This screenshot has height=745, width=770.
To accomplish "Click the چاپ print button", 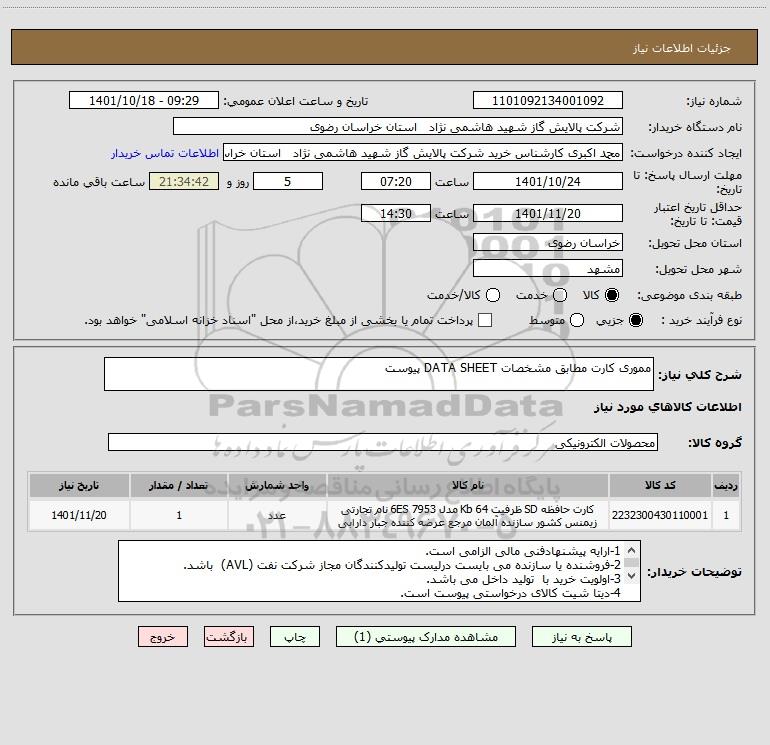I will 295,637.
